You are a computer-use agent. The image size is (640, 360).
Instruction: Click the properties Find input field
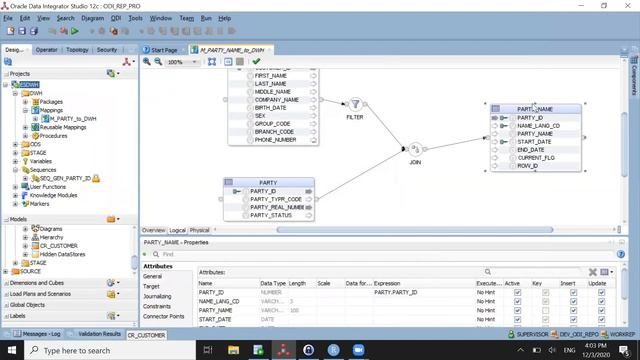tap(383, 254)
